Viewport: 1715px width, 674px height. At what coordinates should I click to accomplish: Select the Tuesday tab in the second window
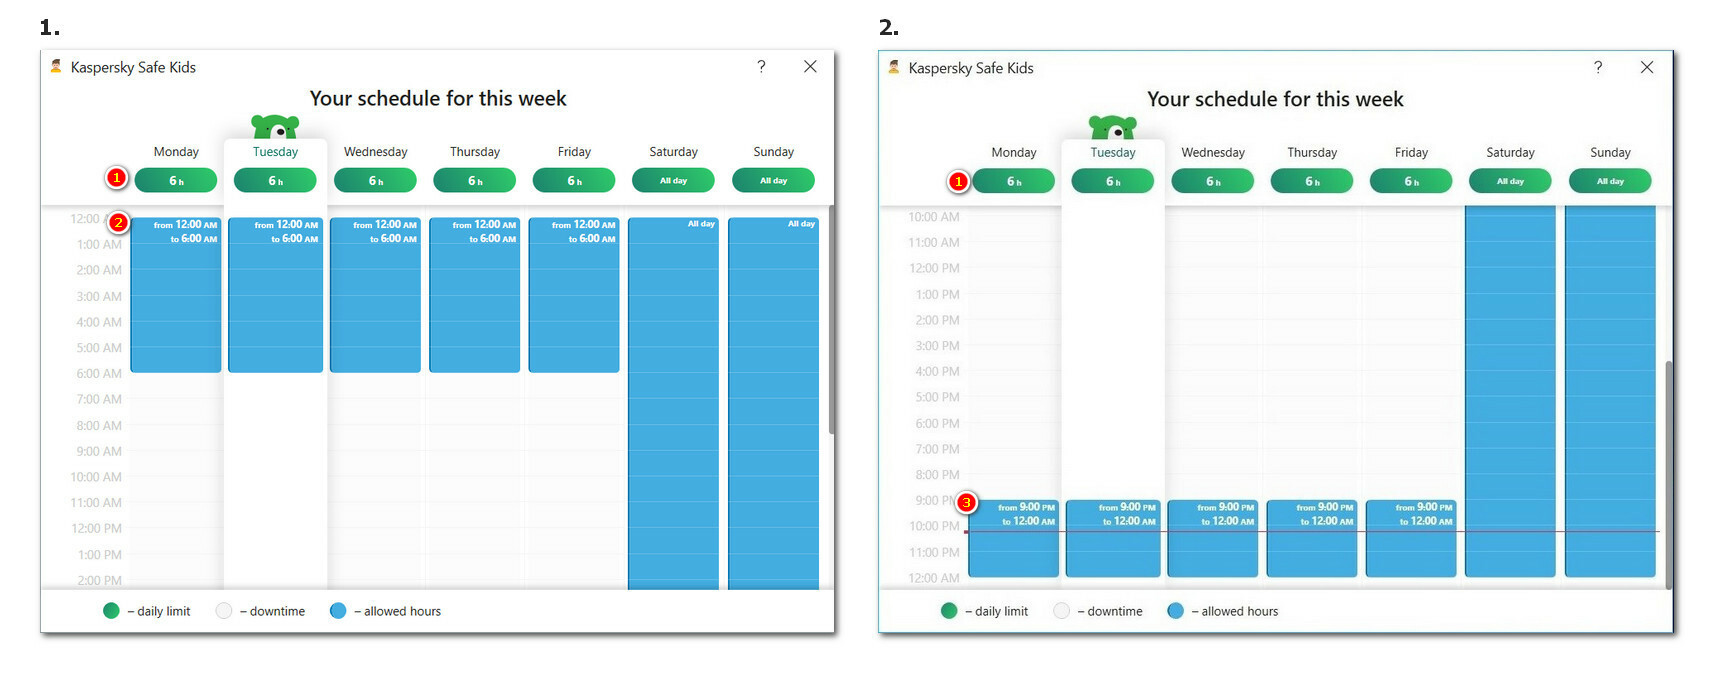[1112, 153]
